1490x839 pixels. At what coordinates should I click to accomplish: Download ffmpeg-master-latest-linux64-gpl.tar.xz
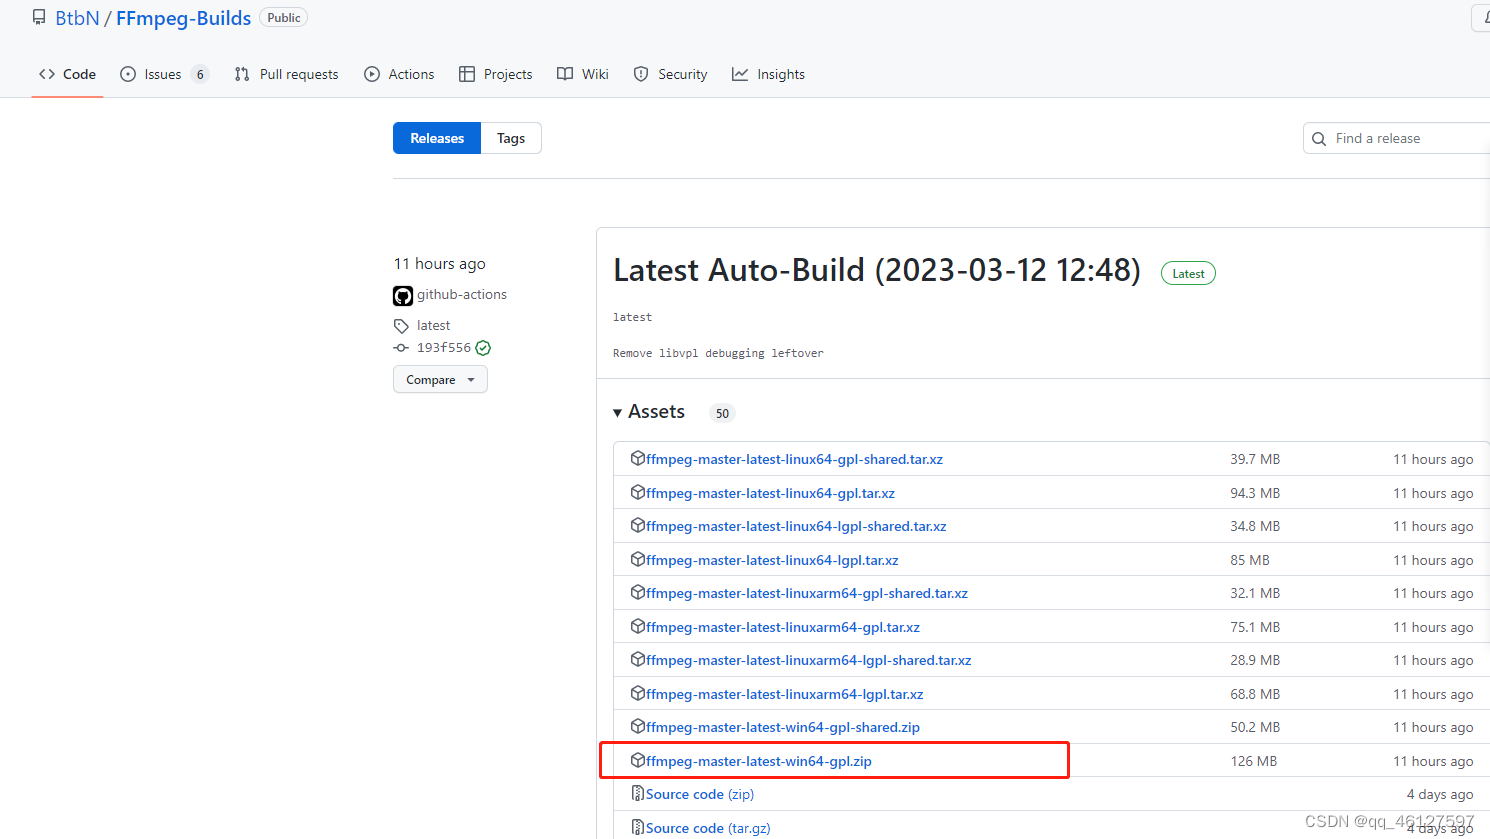(x=770, y=493)
